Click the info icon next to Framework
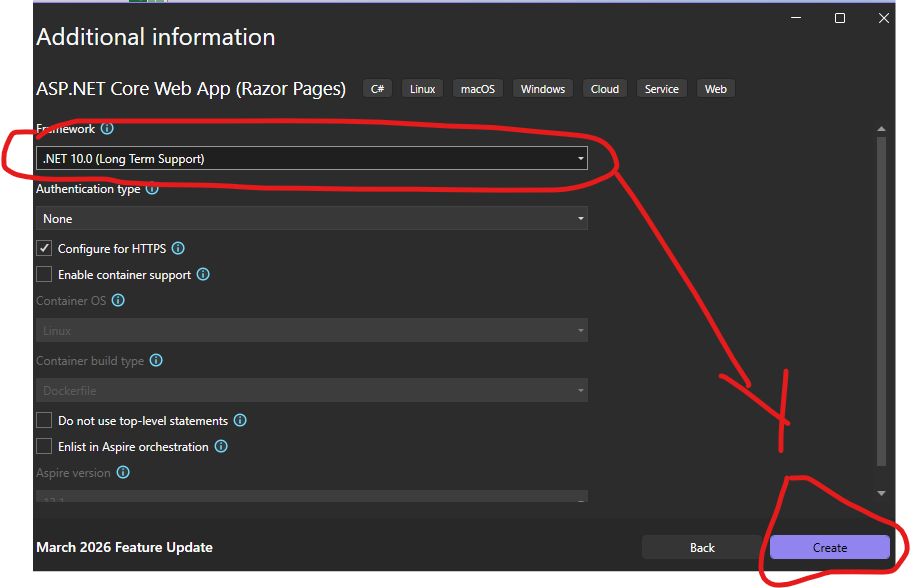This screenshot has width=911, height=588. click(x=107, y=129)
